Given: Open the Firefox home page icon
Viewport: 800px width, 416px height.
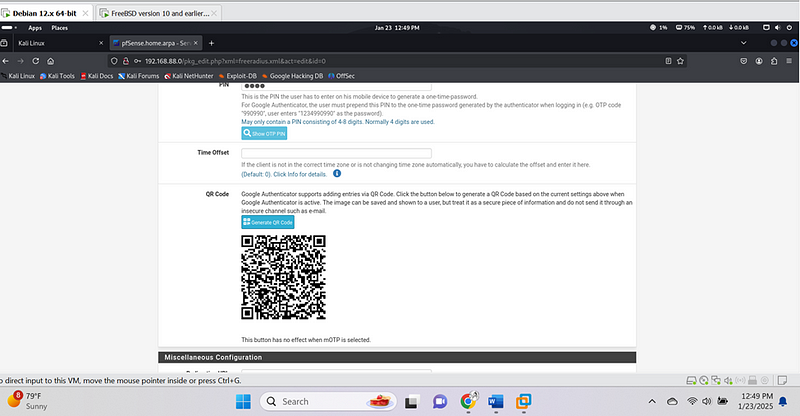Looking at the screenshot, I should click(x=51, y=61).
